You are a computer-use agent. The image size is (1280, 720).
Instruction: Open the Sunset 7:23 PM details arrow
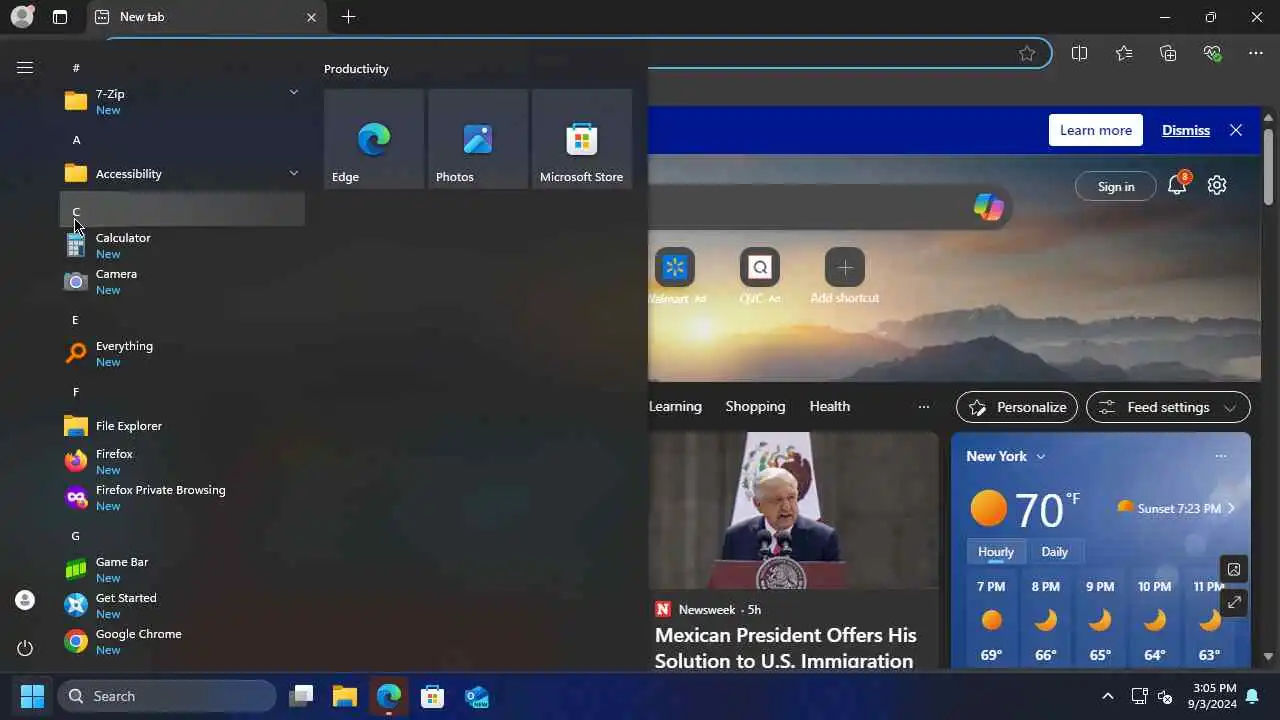(1230, 508)
